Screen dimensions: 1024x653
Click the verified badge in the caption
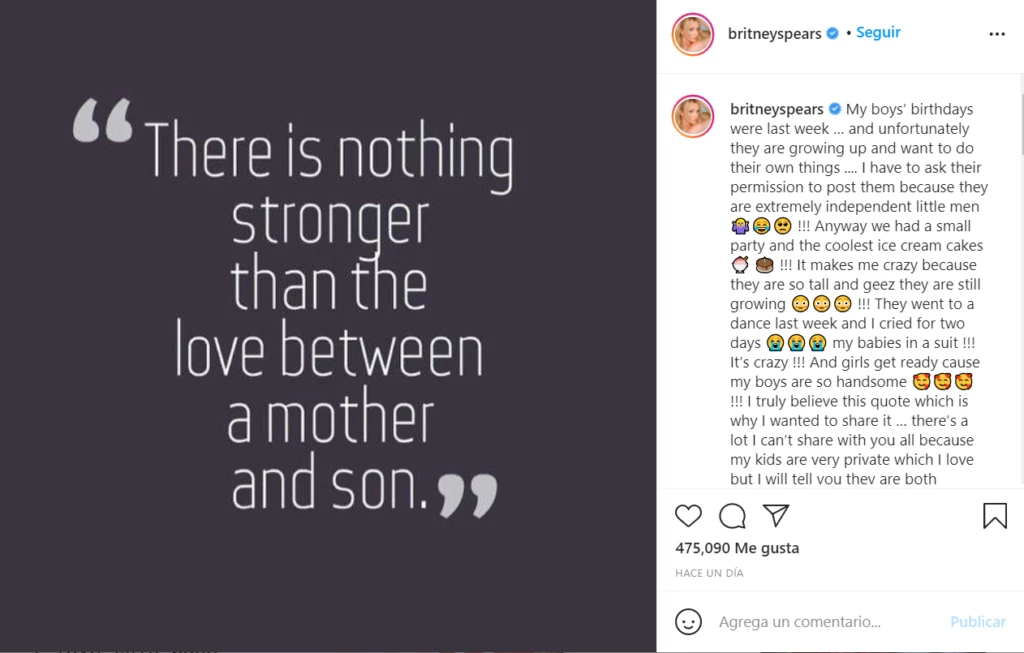pos(834,109)
